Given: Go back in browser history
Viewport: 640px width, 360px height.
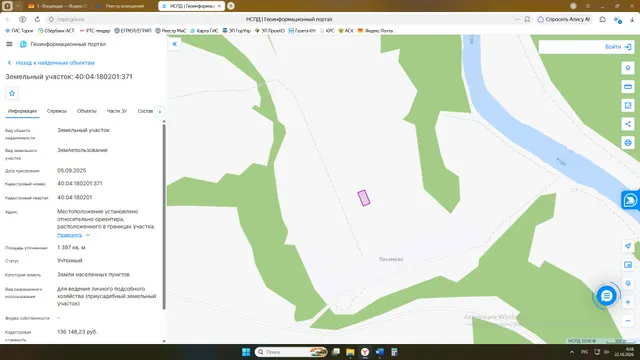Looking at the screenshot, I should pyautogui.click(x=8, y=19).
